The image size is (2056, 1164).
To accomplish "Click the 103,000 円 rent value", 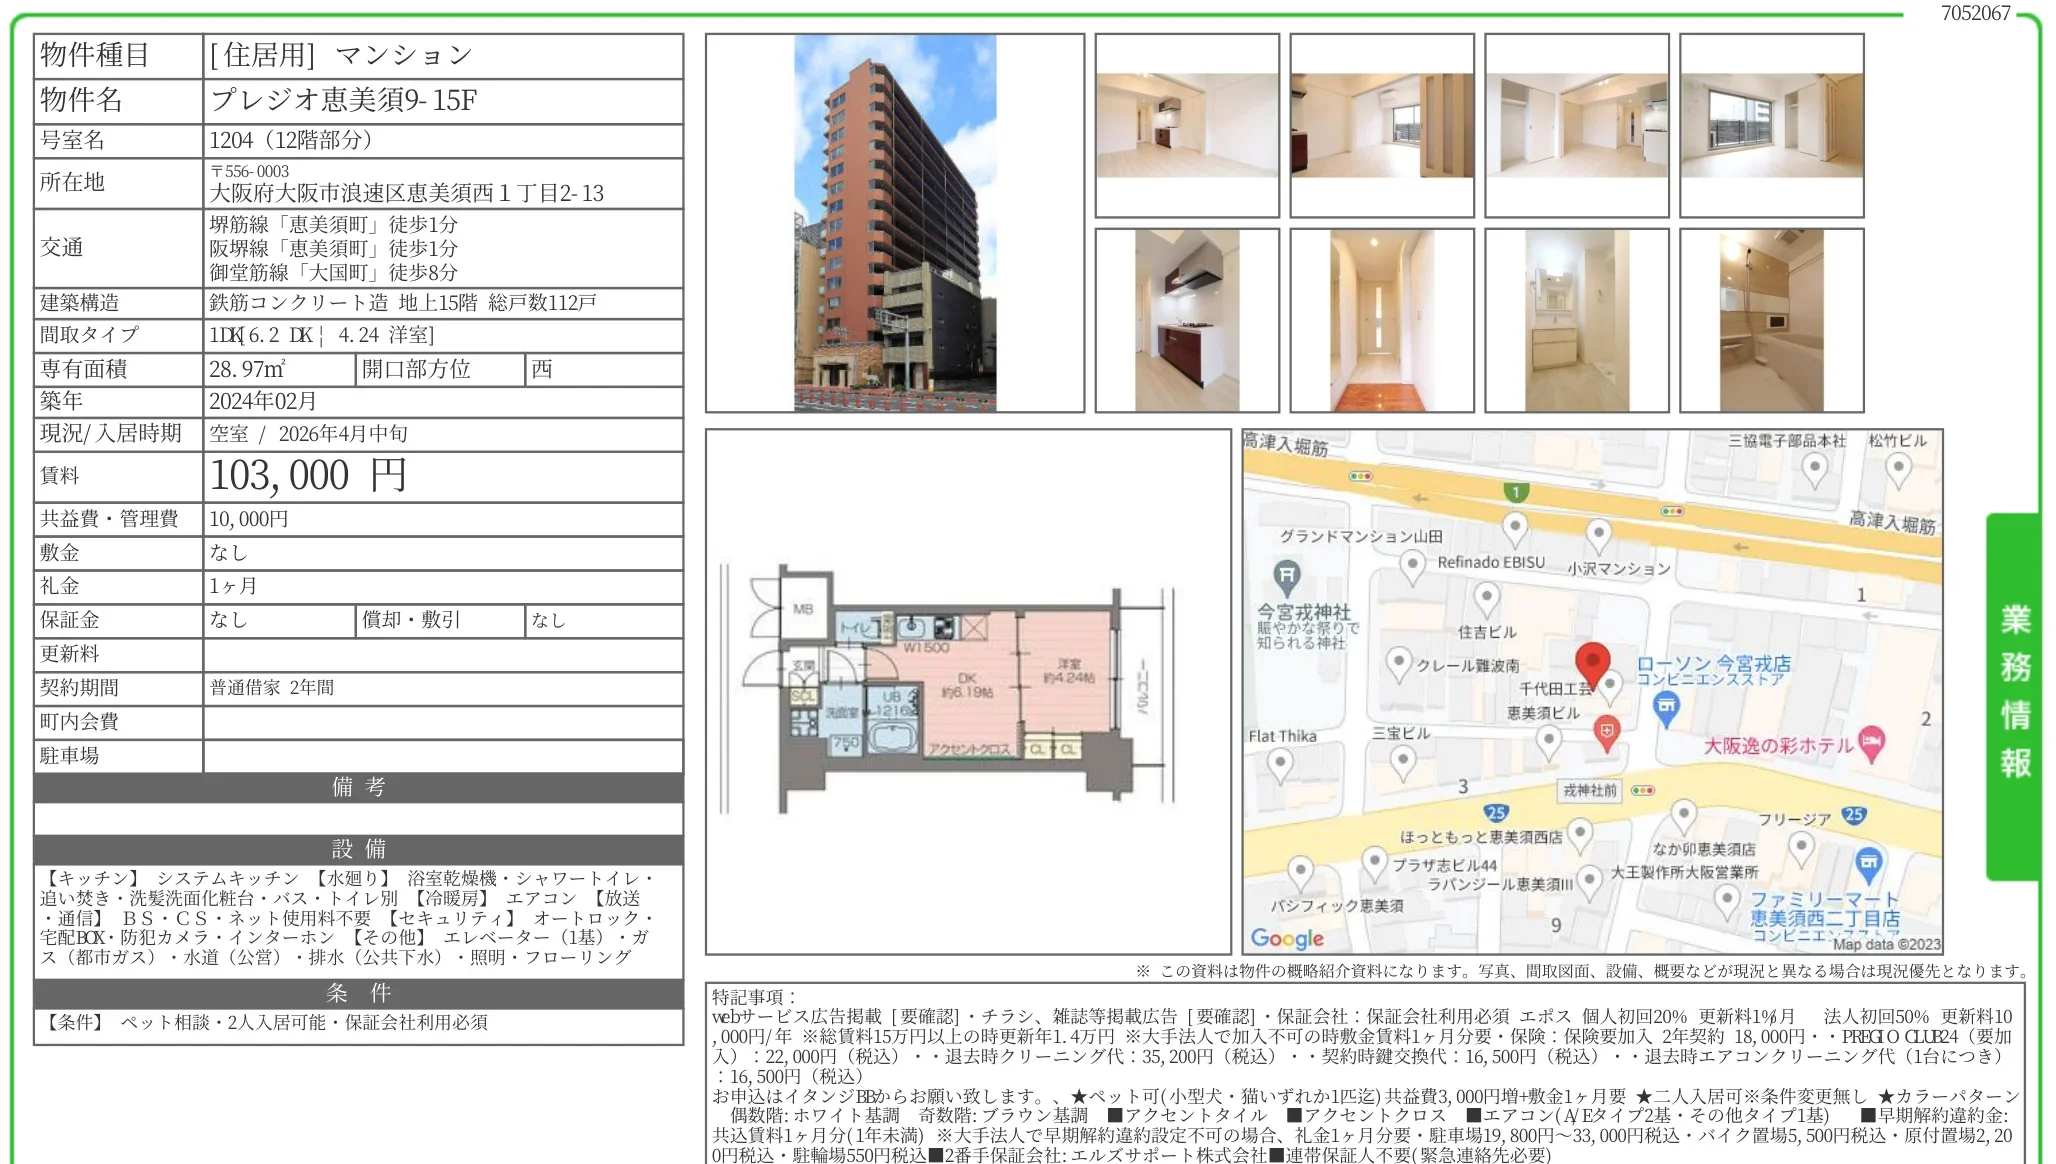I will 308,476.
